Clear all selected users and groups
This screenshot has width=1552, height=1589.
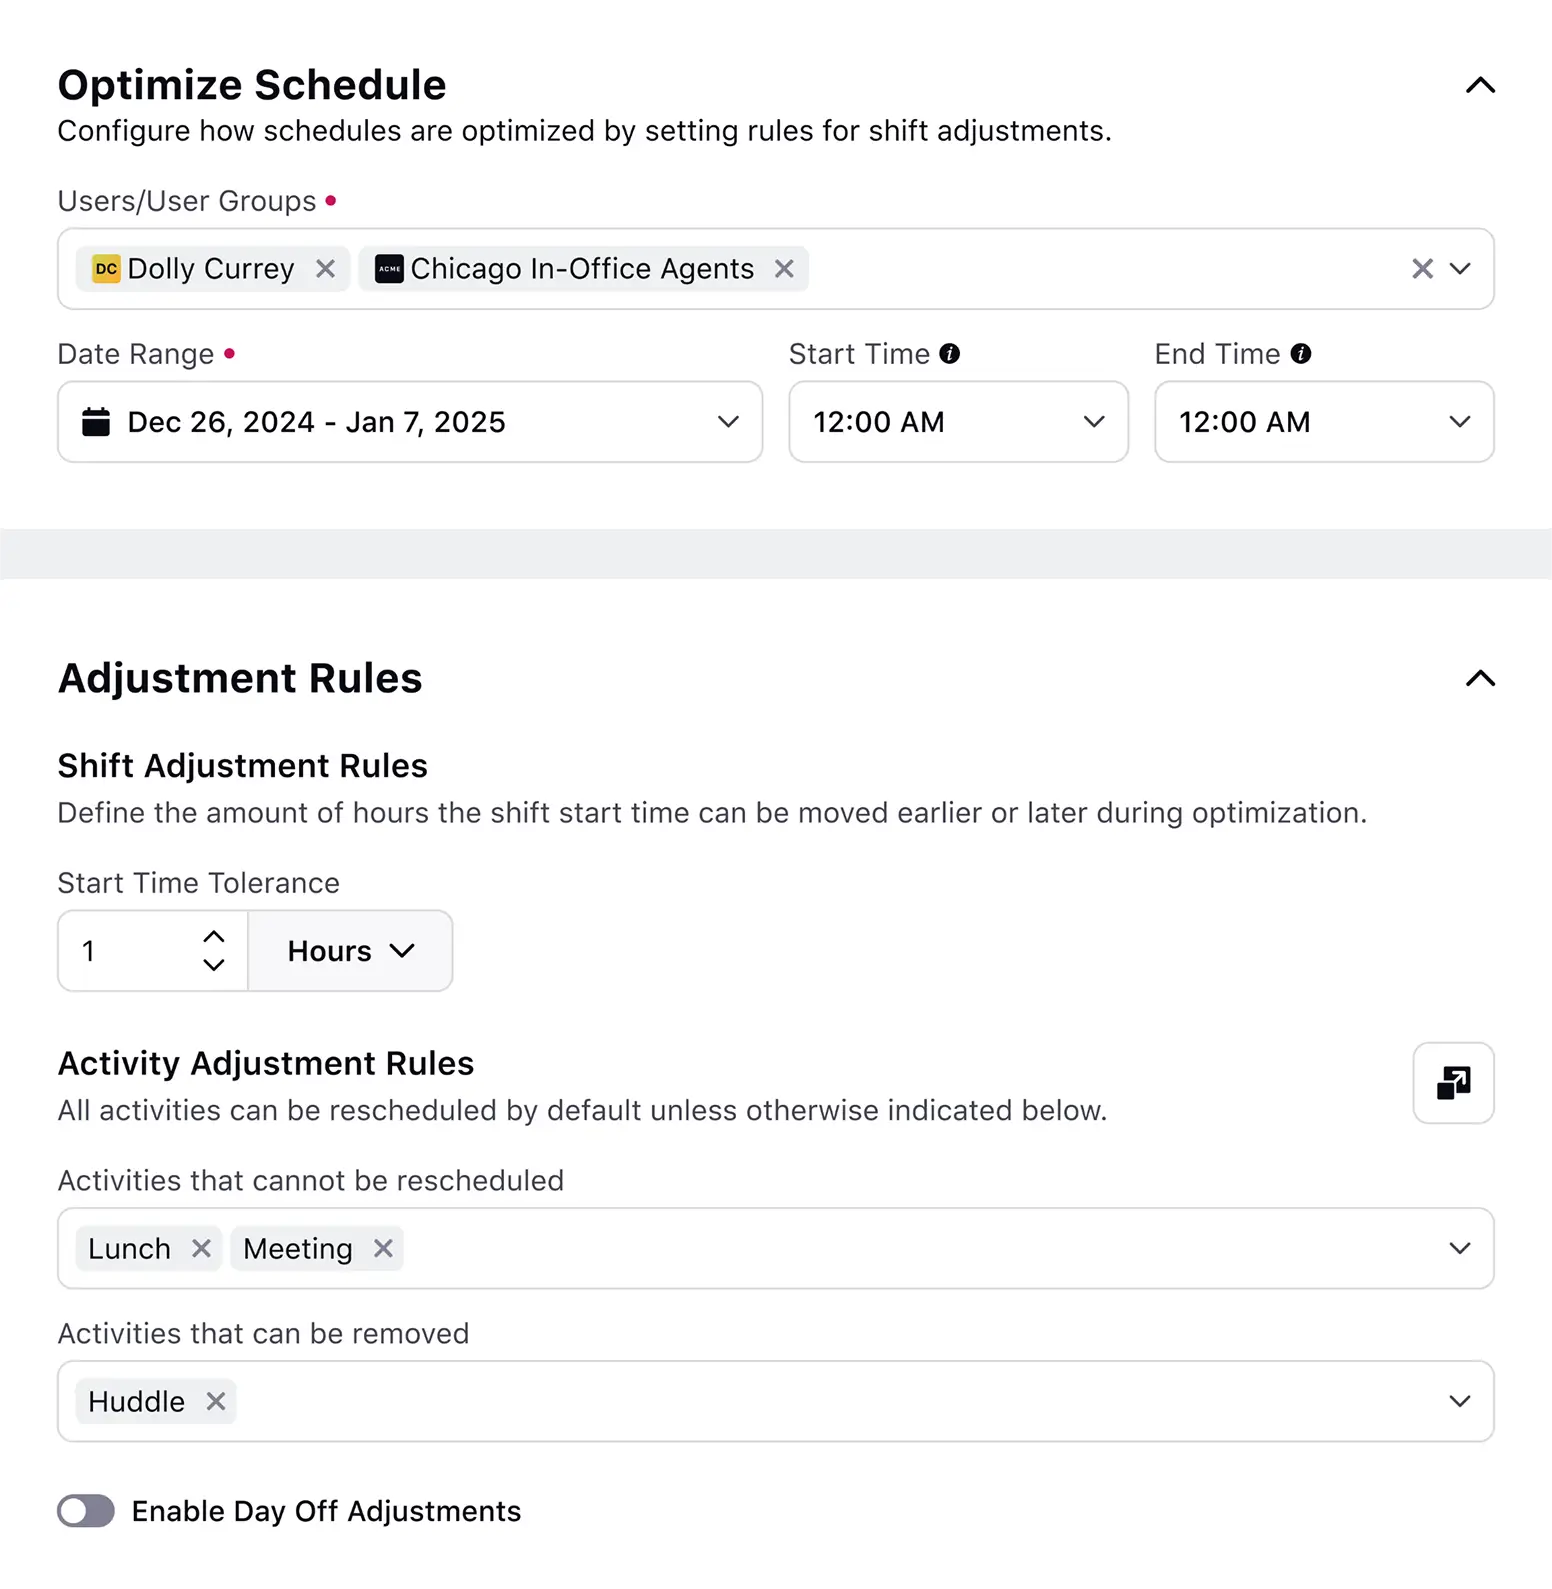(1422, 269)
